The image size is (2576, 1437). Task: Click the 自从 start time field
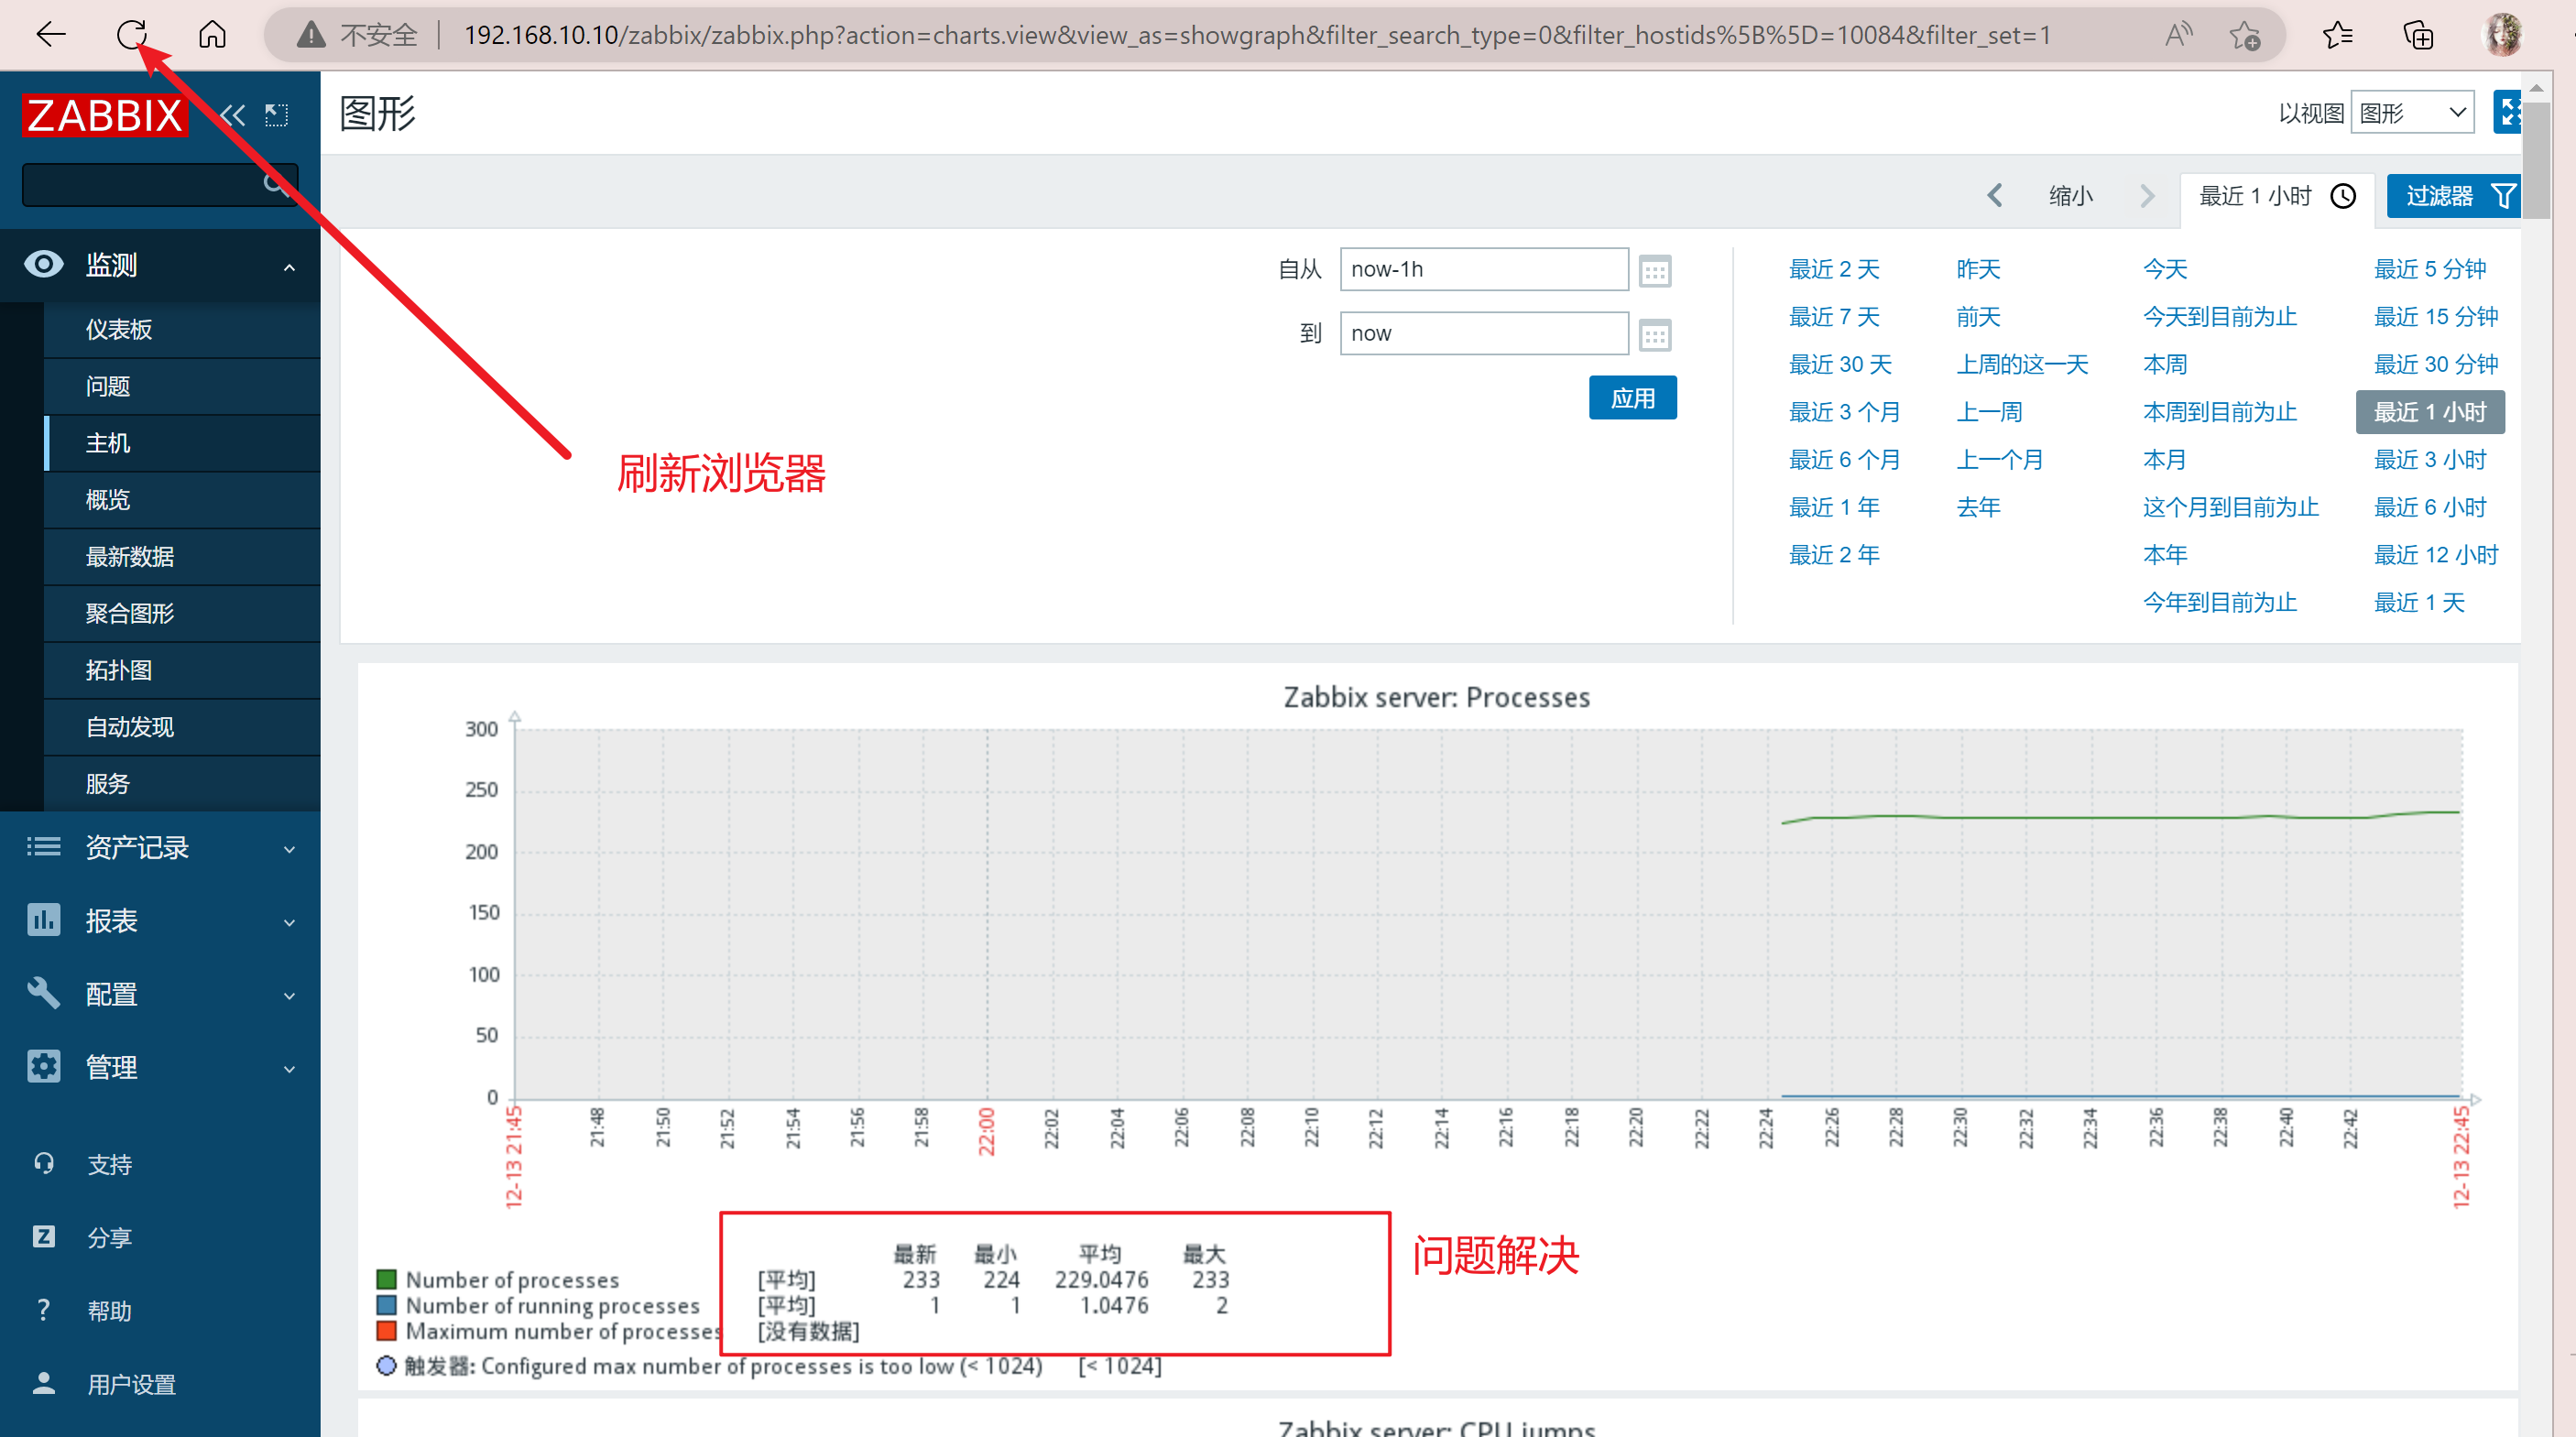pos(1484,270)
